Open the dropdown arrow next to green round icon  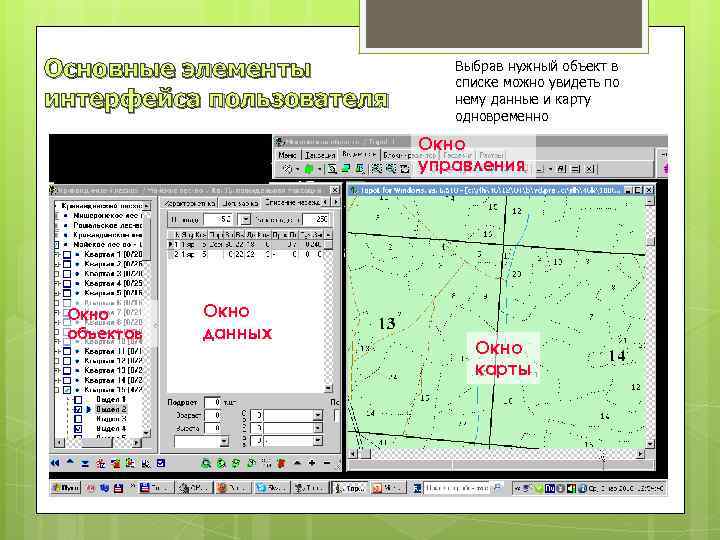pyautogui.click(x=319, y=169)
